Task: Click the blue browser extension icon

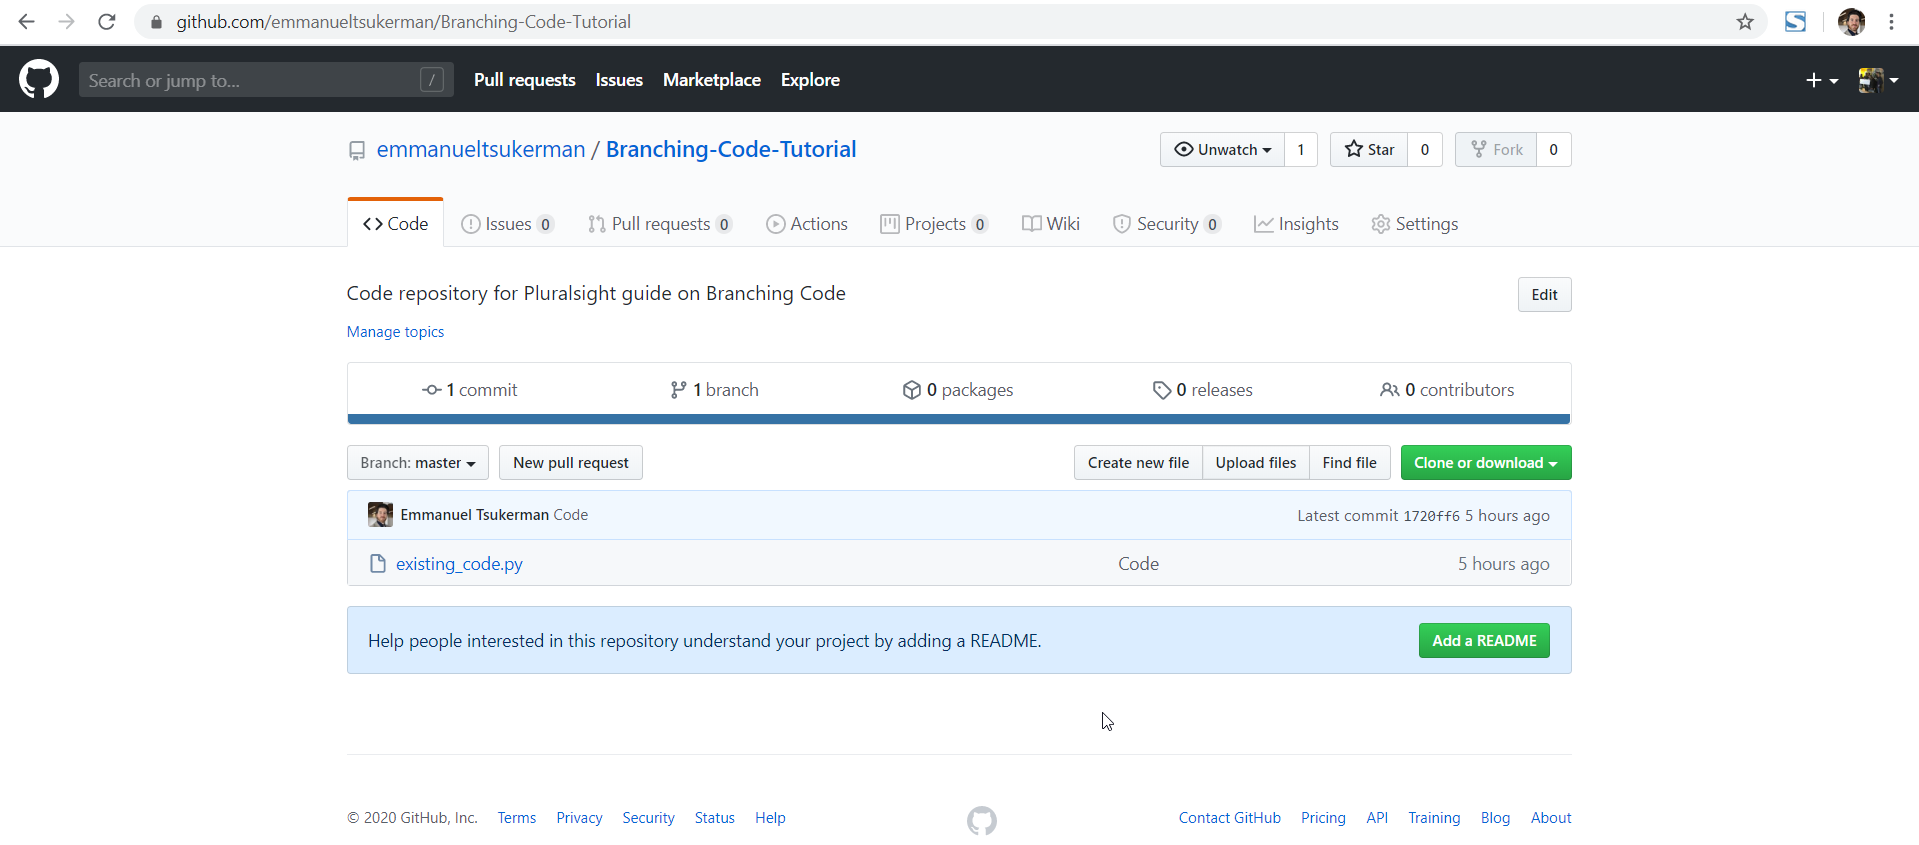Action: point(1796,22)
